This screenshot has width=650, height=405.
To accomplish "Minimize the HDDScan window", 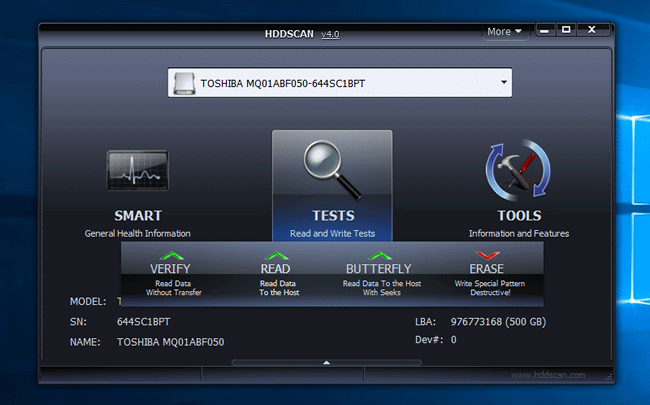I will coord(545,30).
